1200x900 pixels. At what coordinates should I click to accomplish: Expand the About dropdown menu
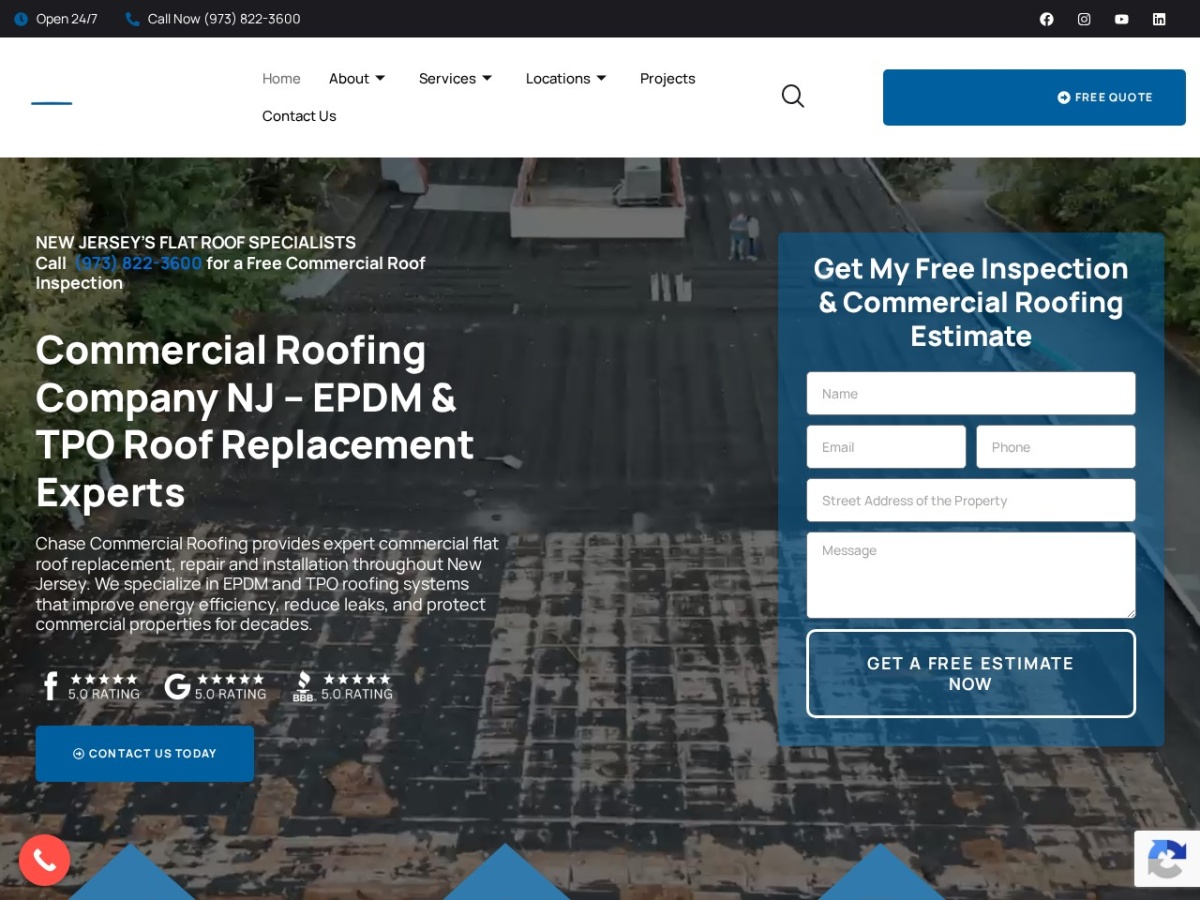357,78
